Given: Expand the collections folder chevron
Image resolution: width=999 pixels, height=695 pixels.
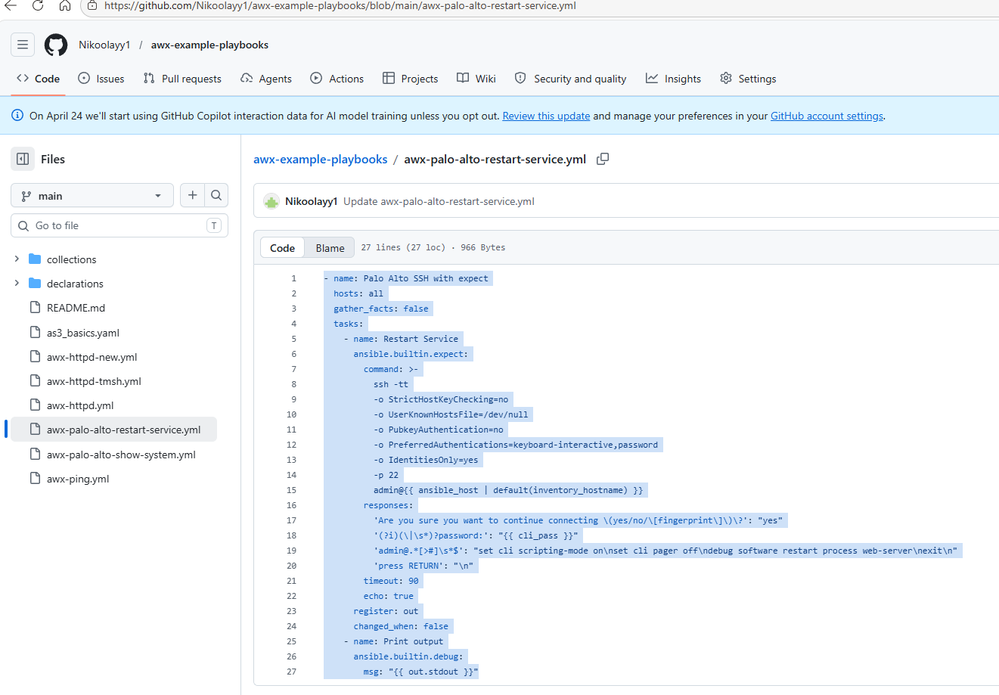Looking at the screenshot, I should click(x=17, y=259).
